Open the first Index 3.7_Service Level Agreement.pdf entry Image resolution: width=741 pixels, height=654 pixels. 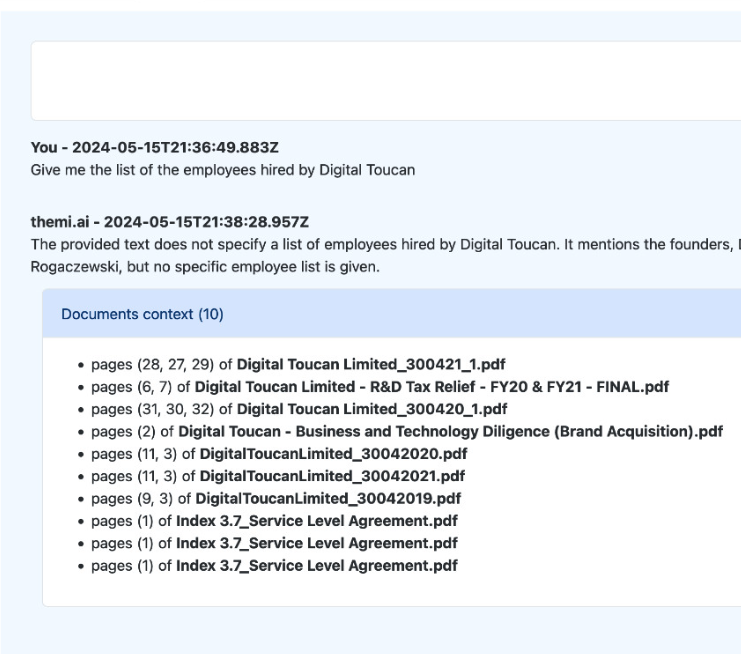click(317, 521)
